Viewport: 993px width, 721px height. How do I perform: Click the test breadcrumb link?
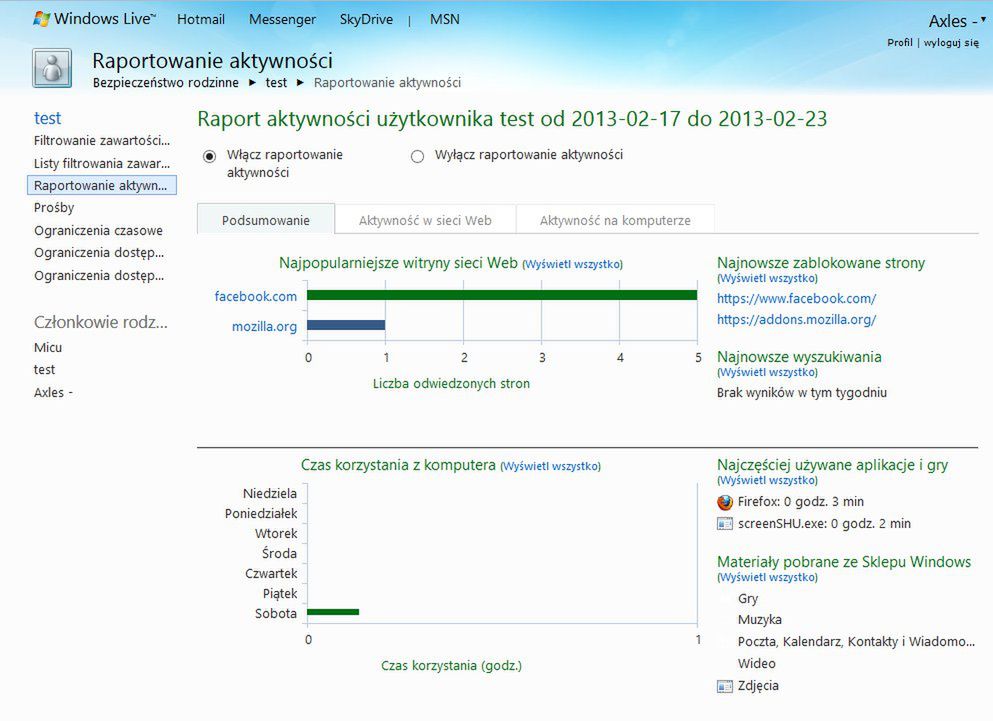(276, 82)
